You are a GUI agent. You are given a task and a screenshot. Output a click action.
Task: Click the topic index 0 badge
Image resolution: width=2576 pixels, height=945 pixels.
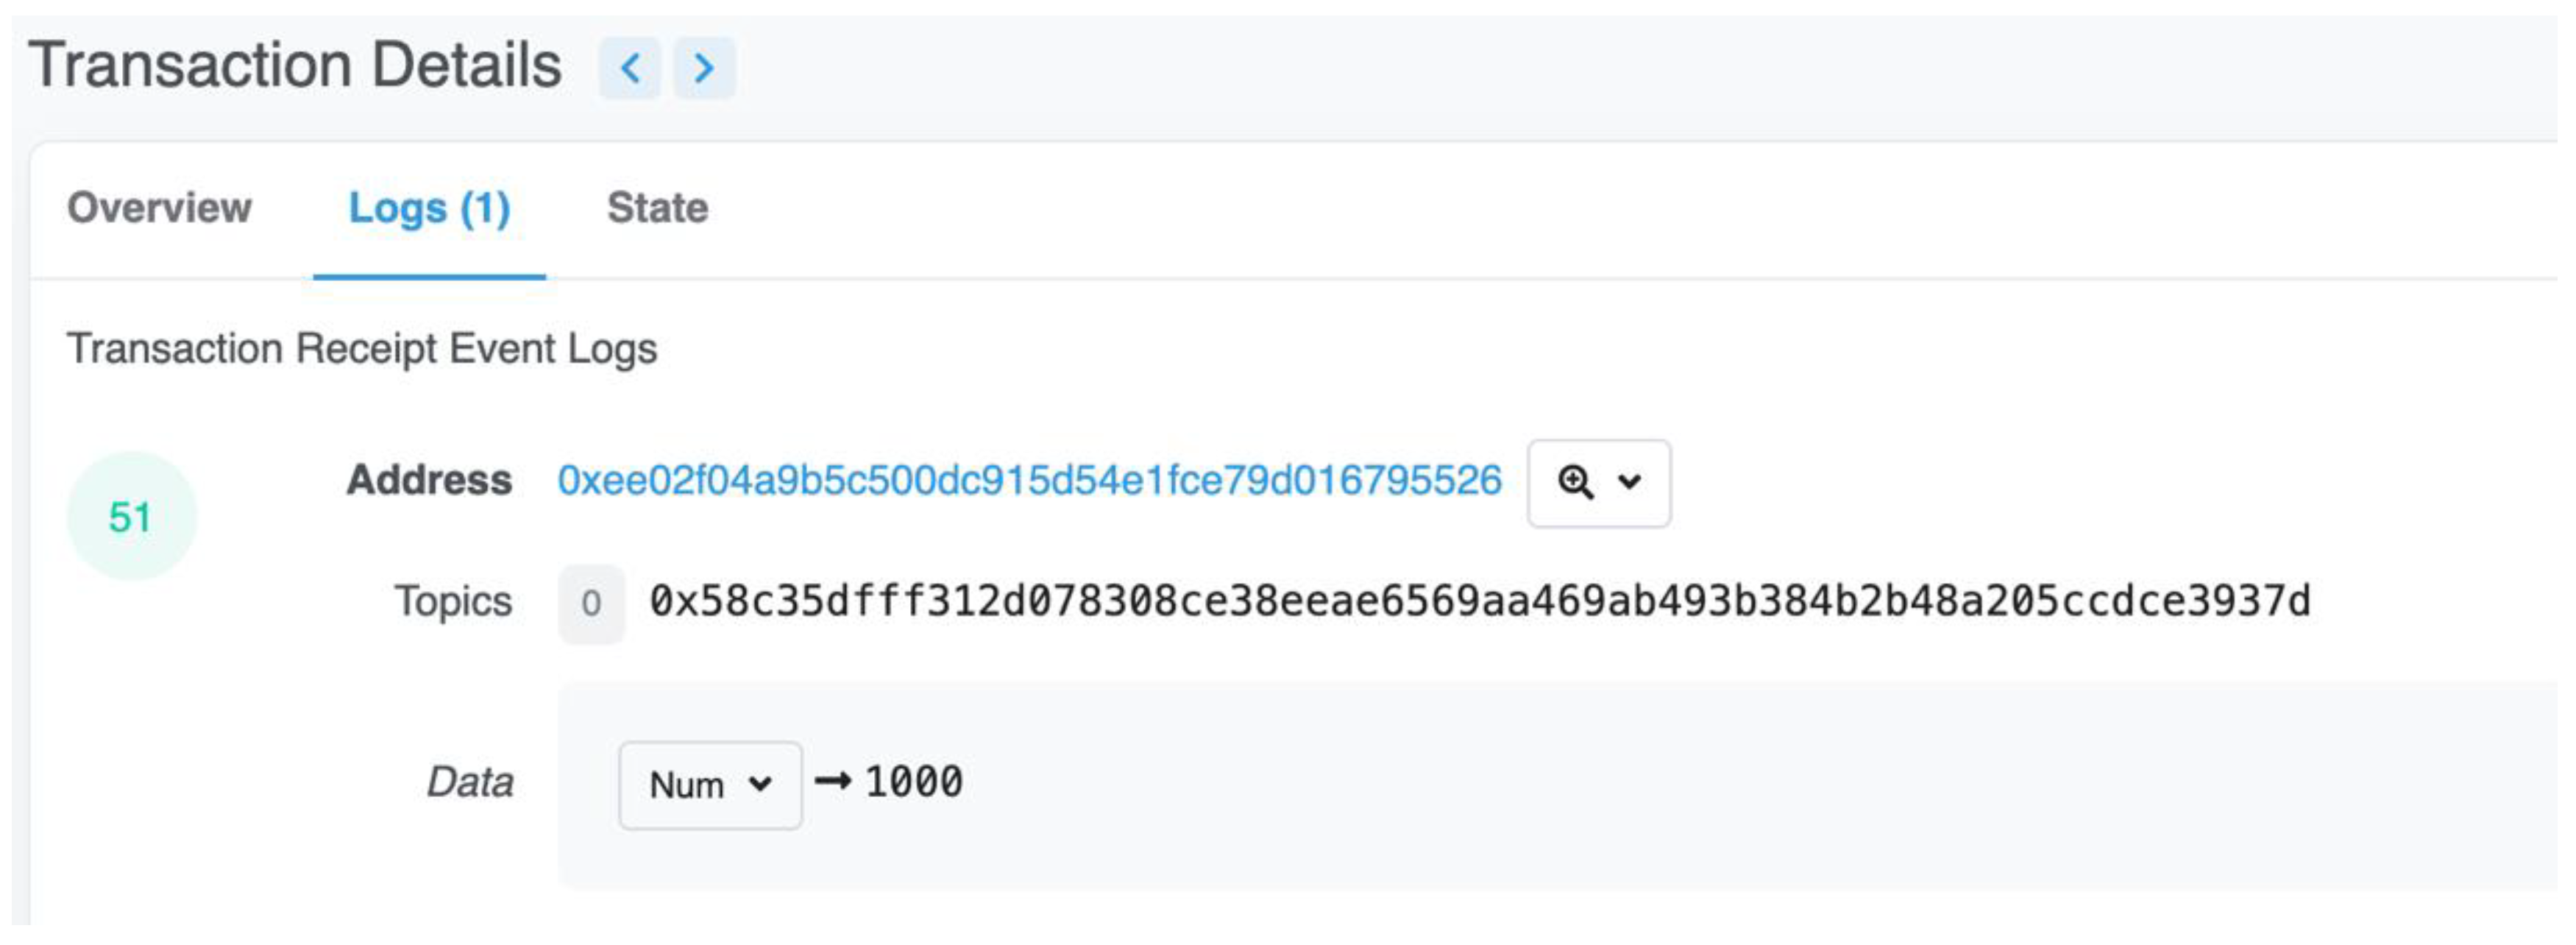pos(591,604)
